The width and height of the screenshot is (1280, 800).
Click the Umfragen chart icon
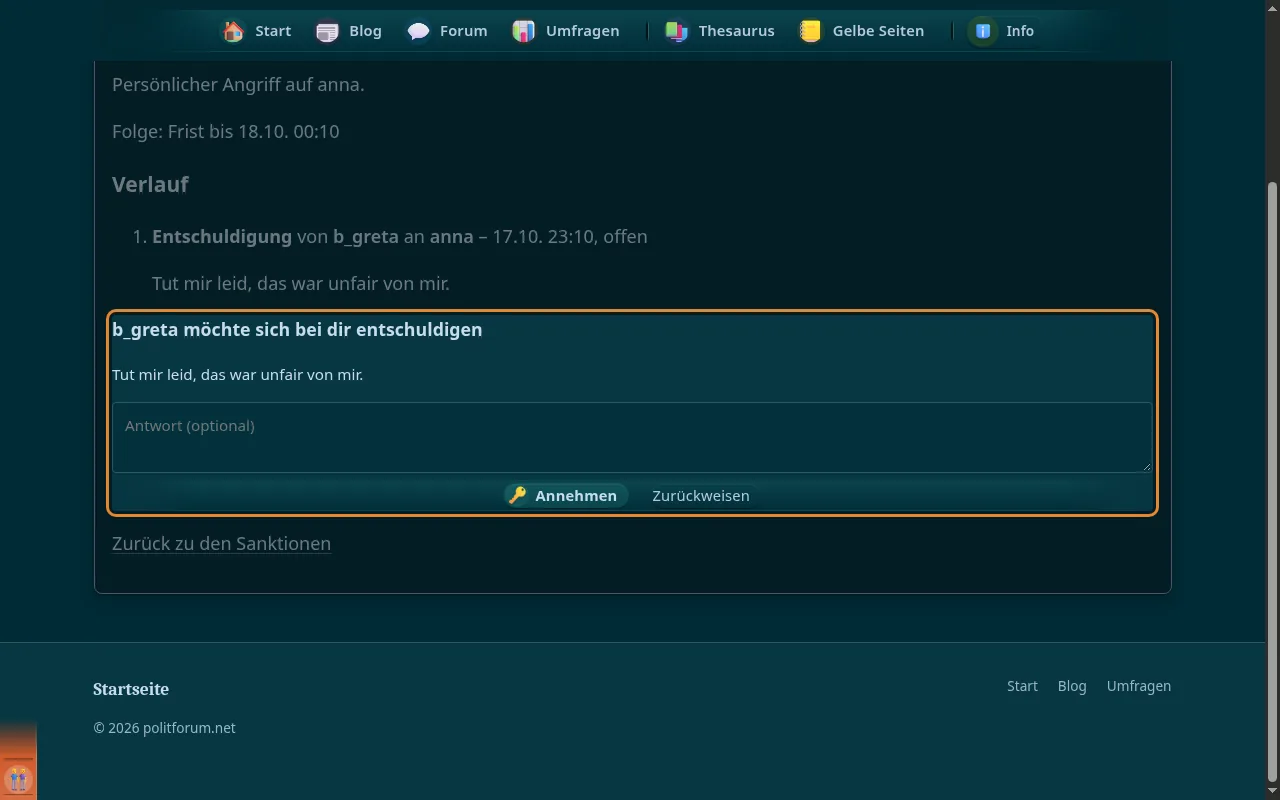[x=523, y=31]
